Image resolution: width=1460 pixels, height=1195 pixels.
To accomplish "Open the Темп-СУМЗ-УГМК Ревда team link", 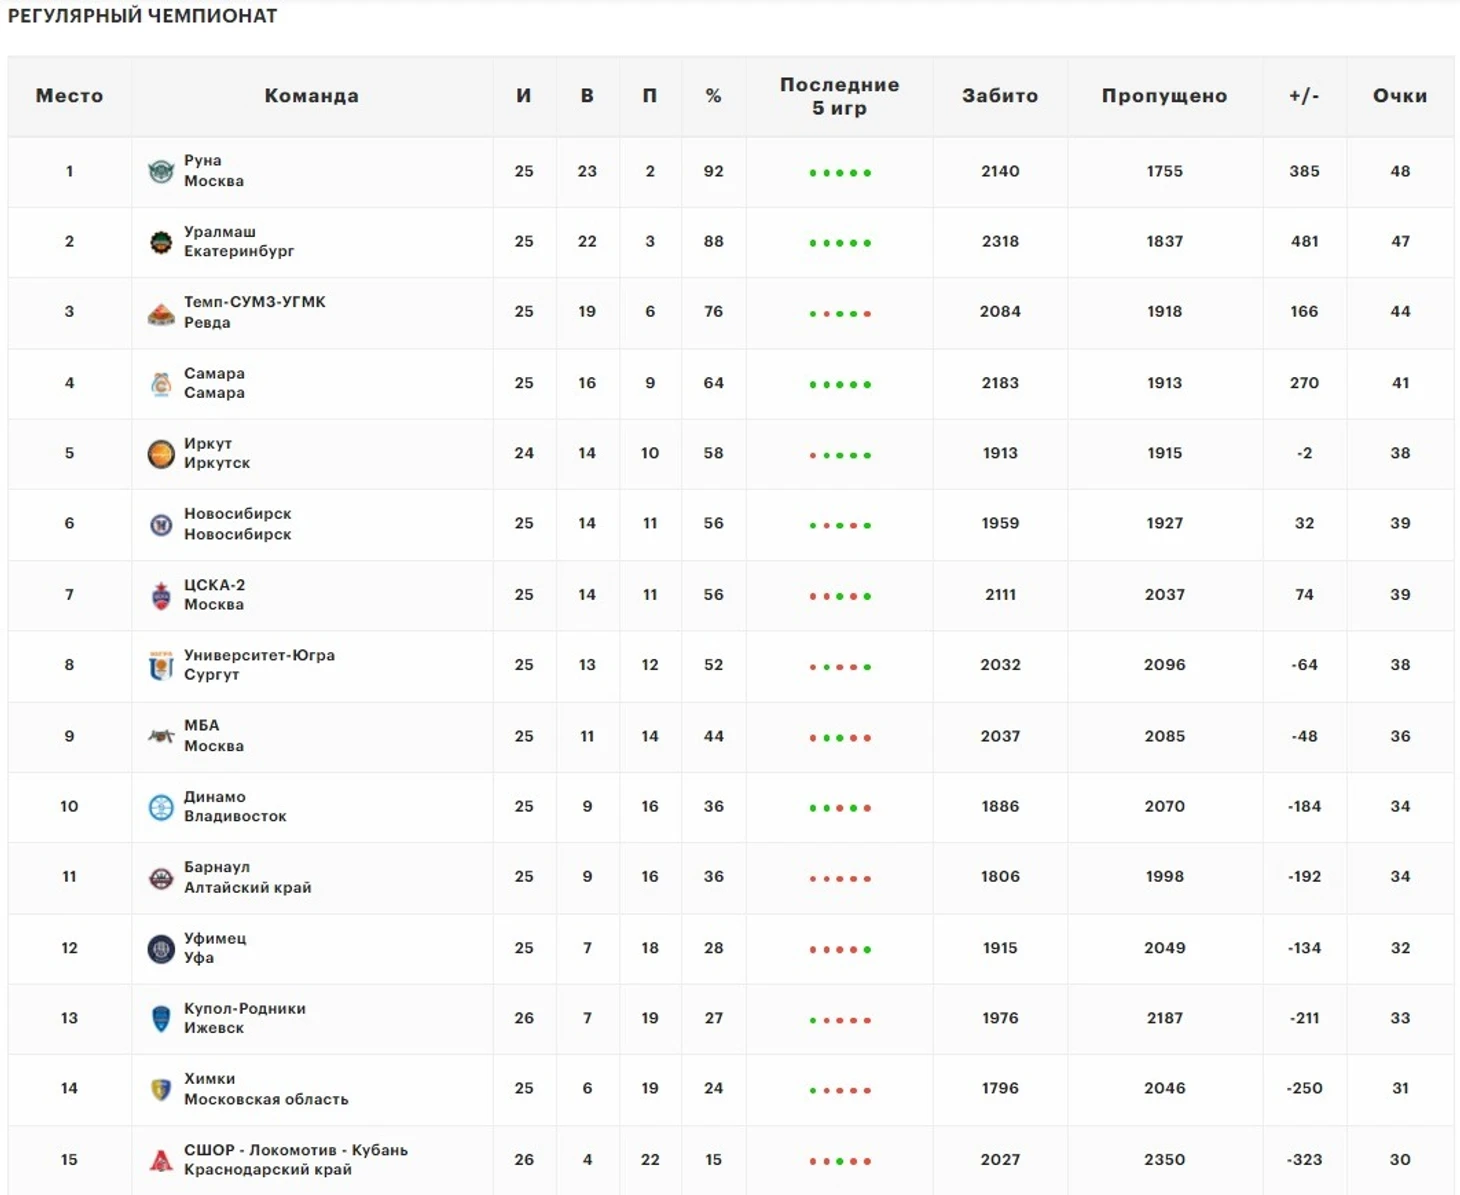I will click(255, 312).
